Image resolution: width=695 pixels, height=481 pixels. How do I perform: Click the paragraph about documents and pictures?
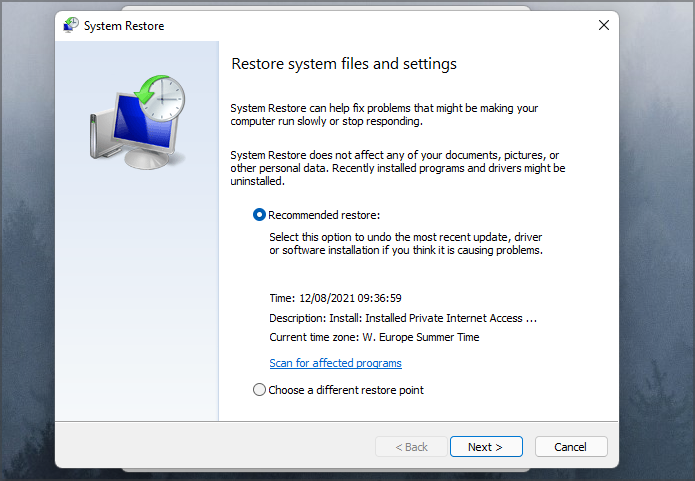[398, 168]
